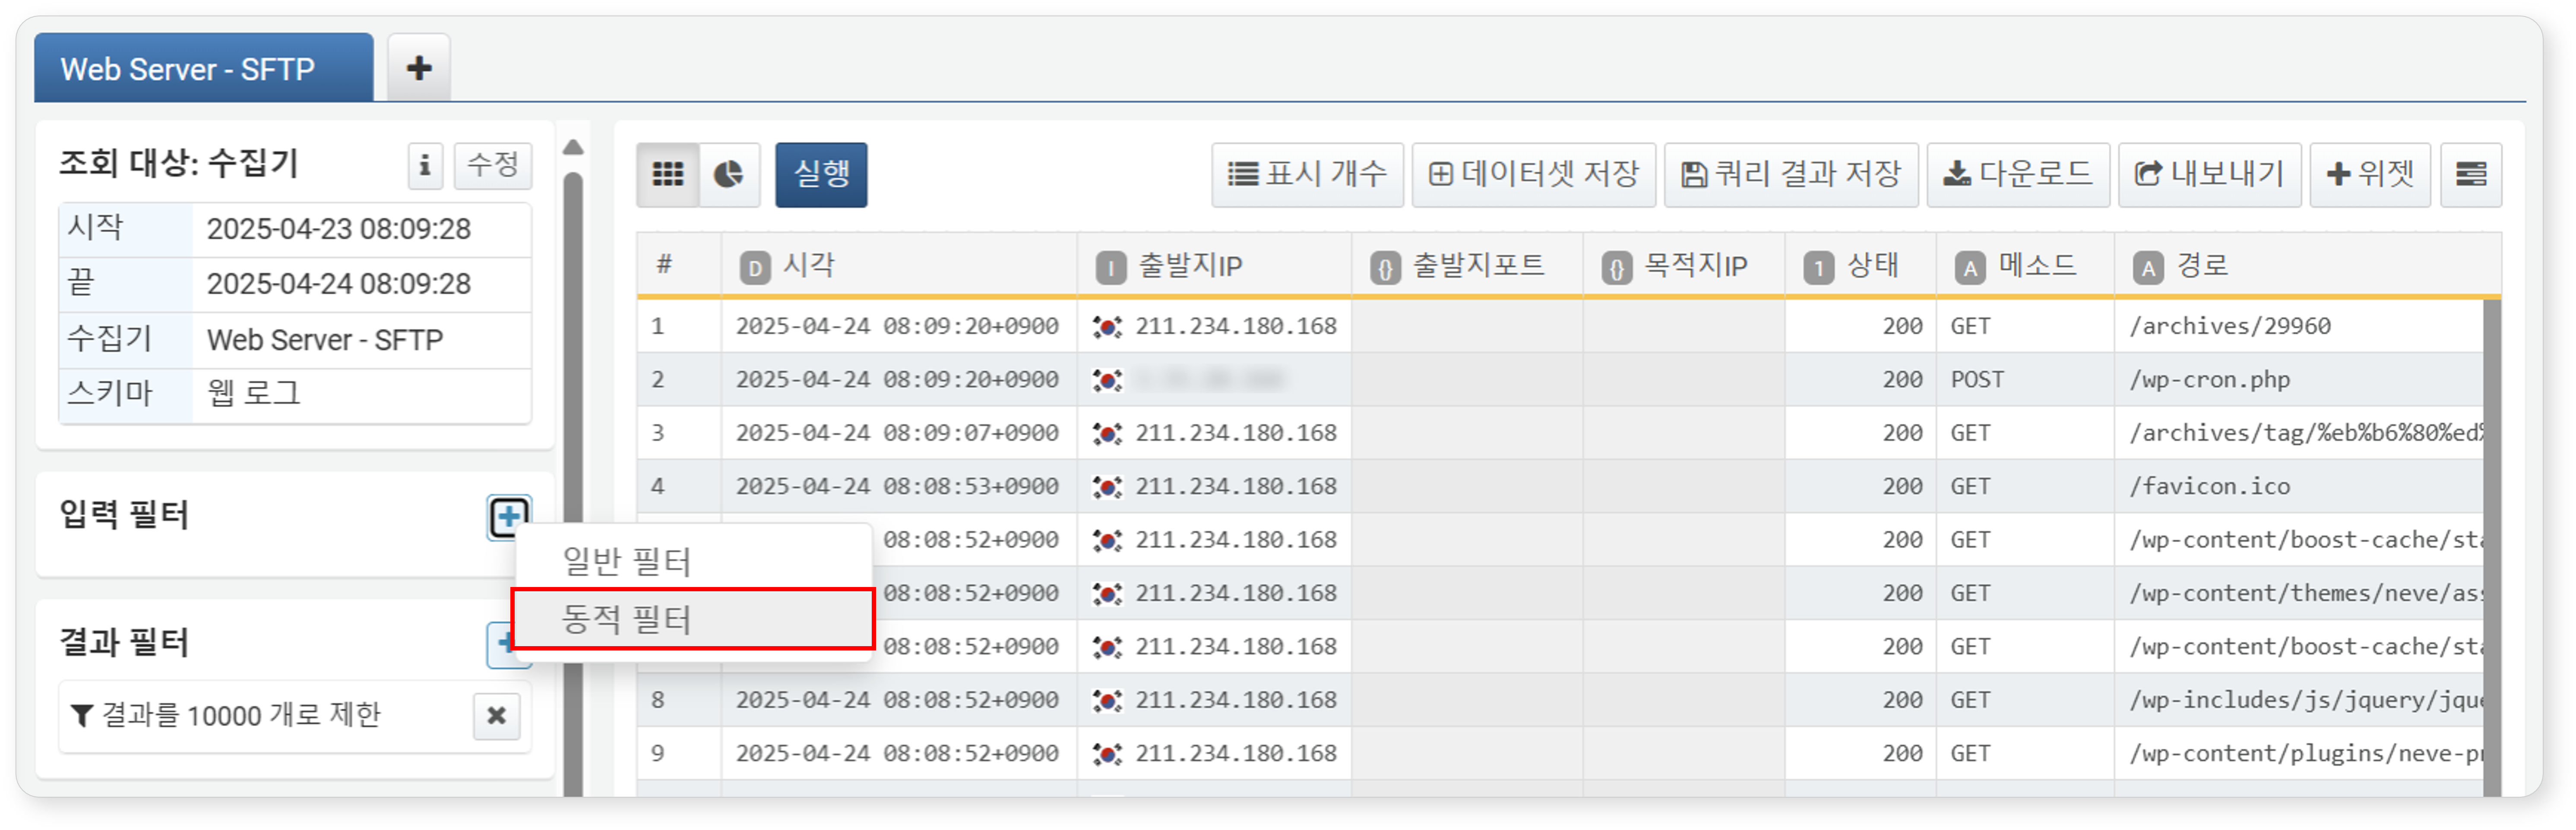Click 쿼리 결과 저장 button
This screenshot has width=2576, height=830.
1790,175
